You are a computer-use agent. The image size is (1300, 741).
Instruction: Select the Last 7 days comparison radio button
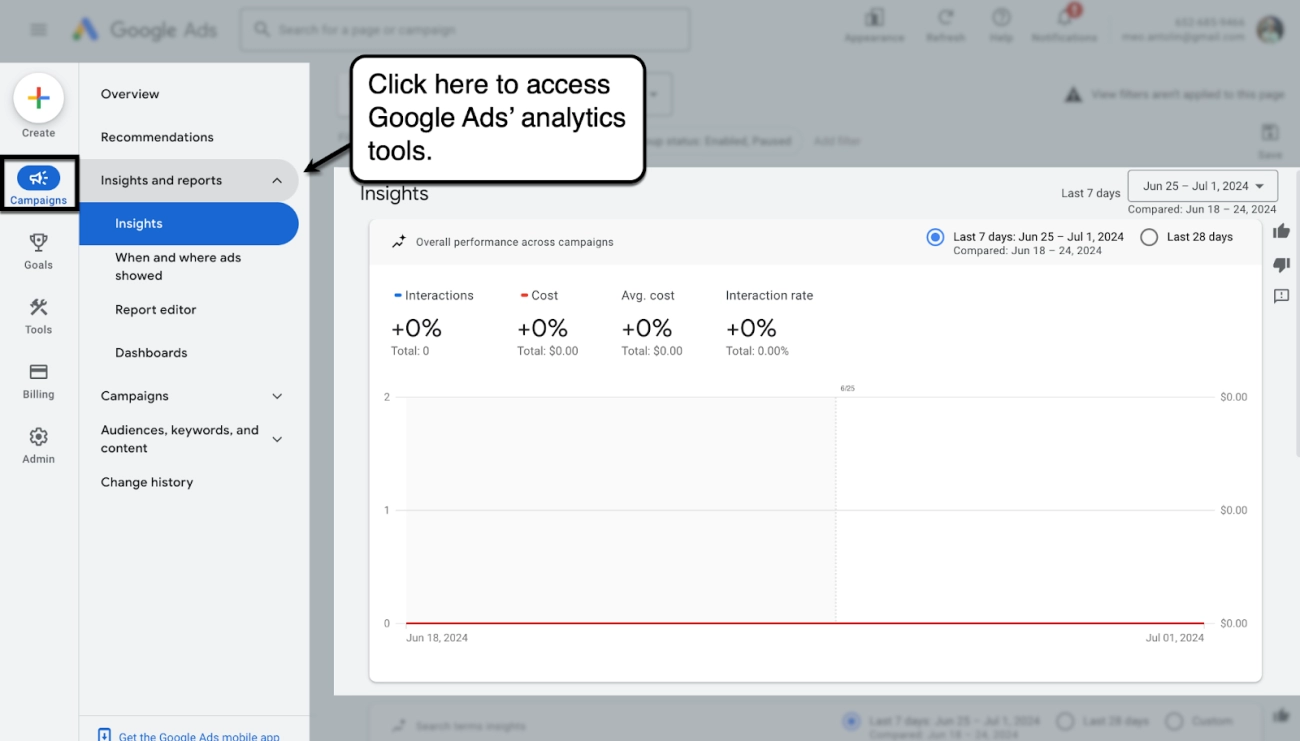(934, 237)
